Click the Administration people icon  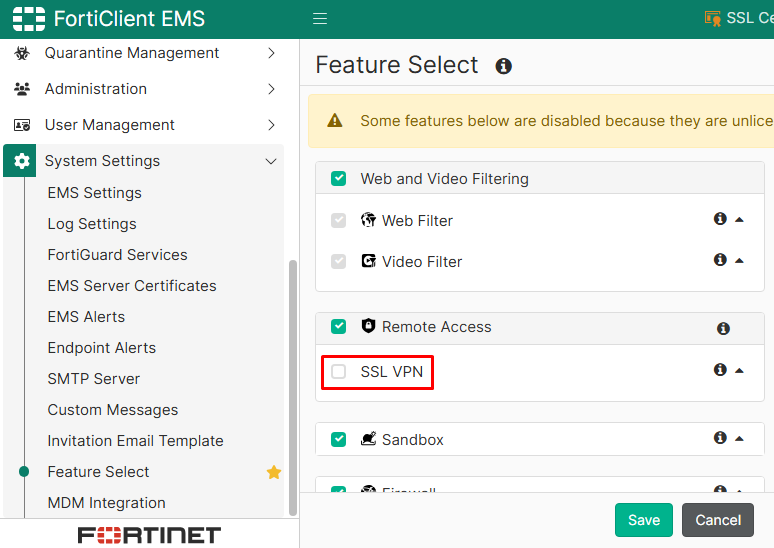click(x=22, y=89)
